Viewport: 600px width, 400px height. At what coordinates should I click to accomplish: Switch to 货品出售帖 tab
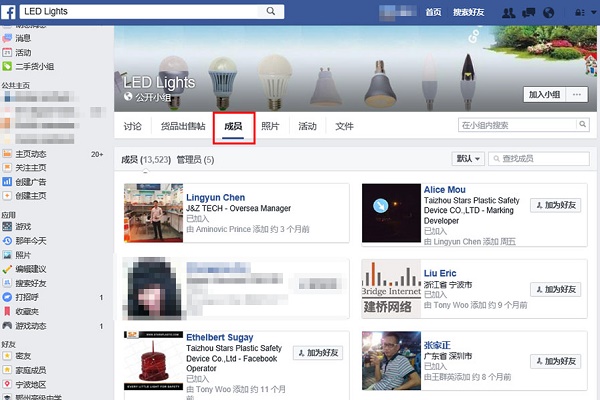[183, 126]
